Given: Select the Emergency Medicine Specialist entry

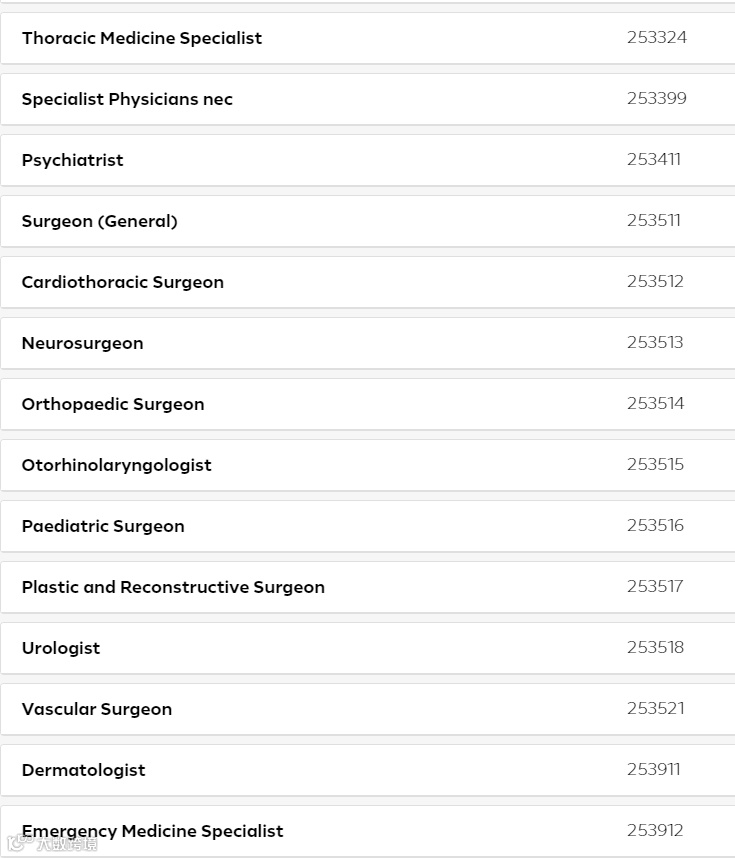Looking at the screenshot, I should pos(153,831).
